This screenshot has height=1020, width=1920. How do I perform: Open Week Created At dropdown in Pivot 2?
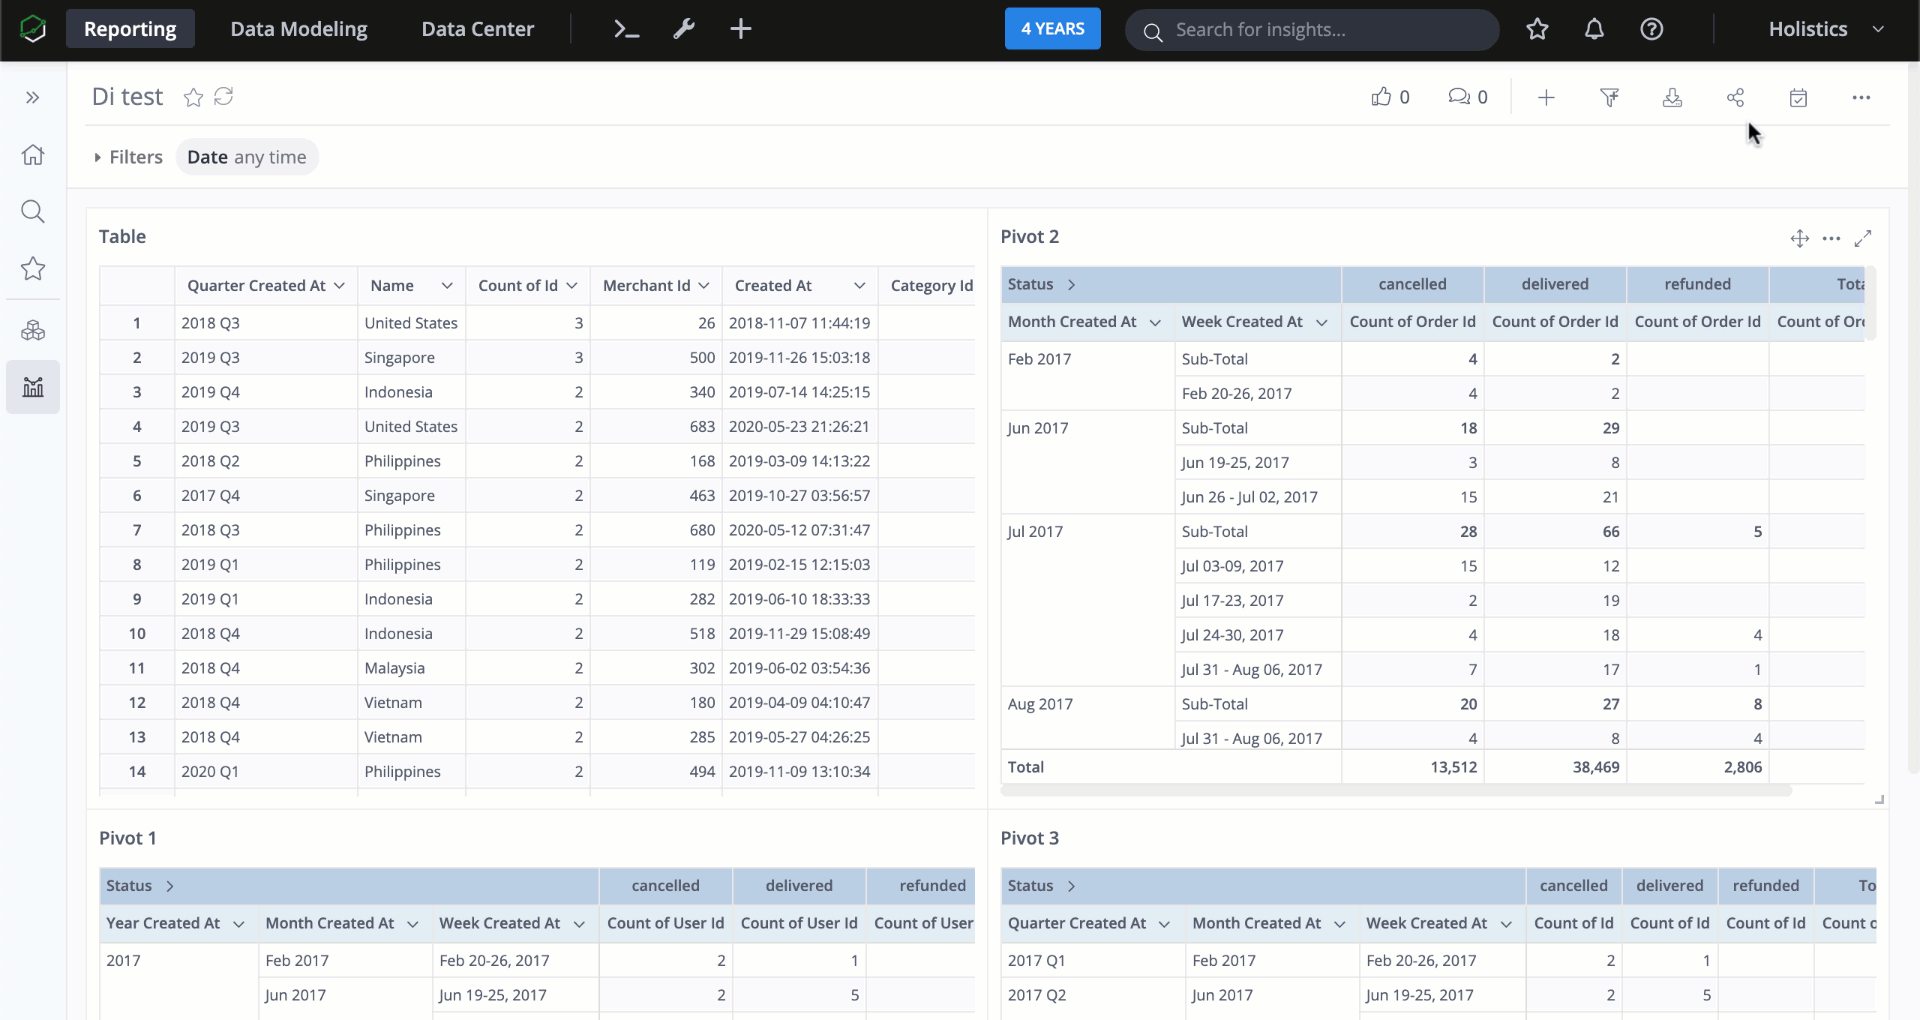[1322, 322]
